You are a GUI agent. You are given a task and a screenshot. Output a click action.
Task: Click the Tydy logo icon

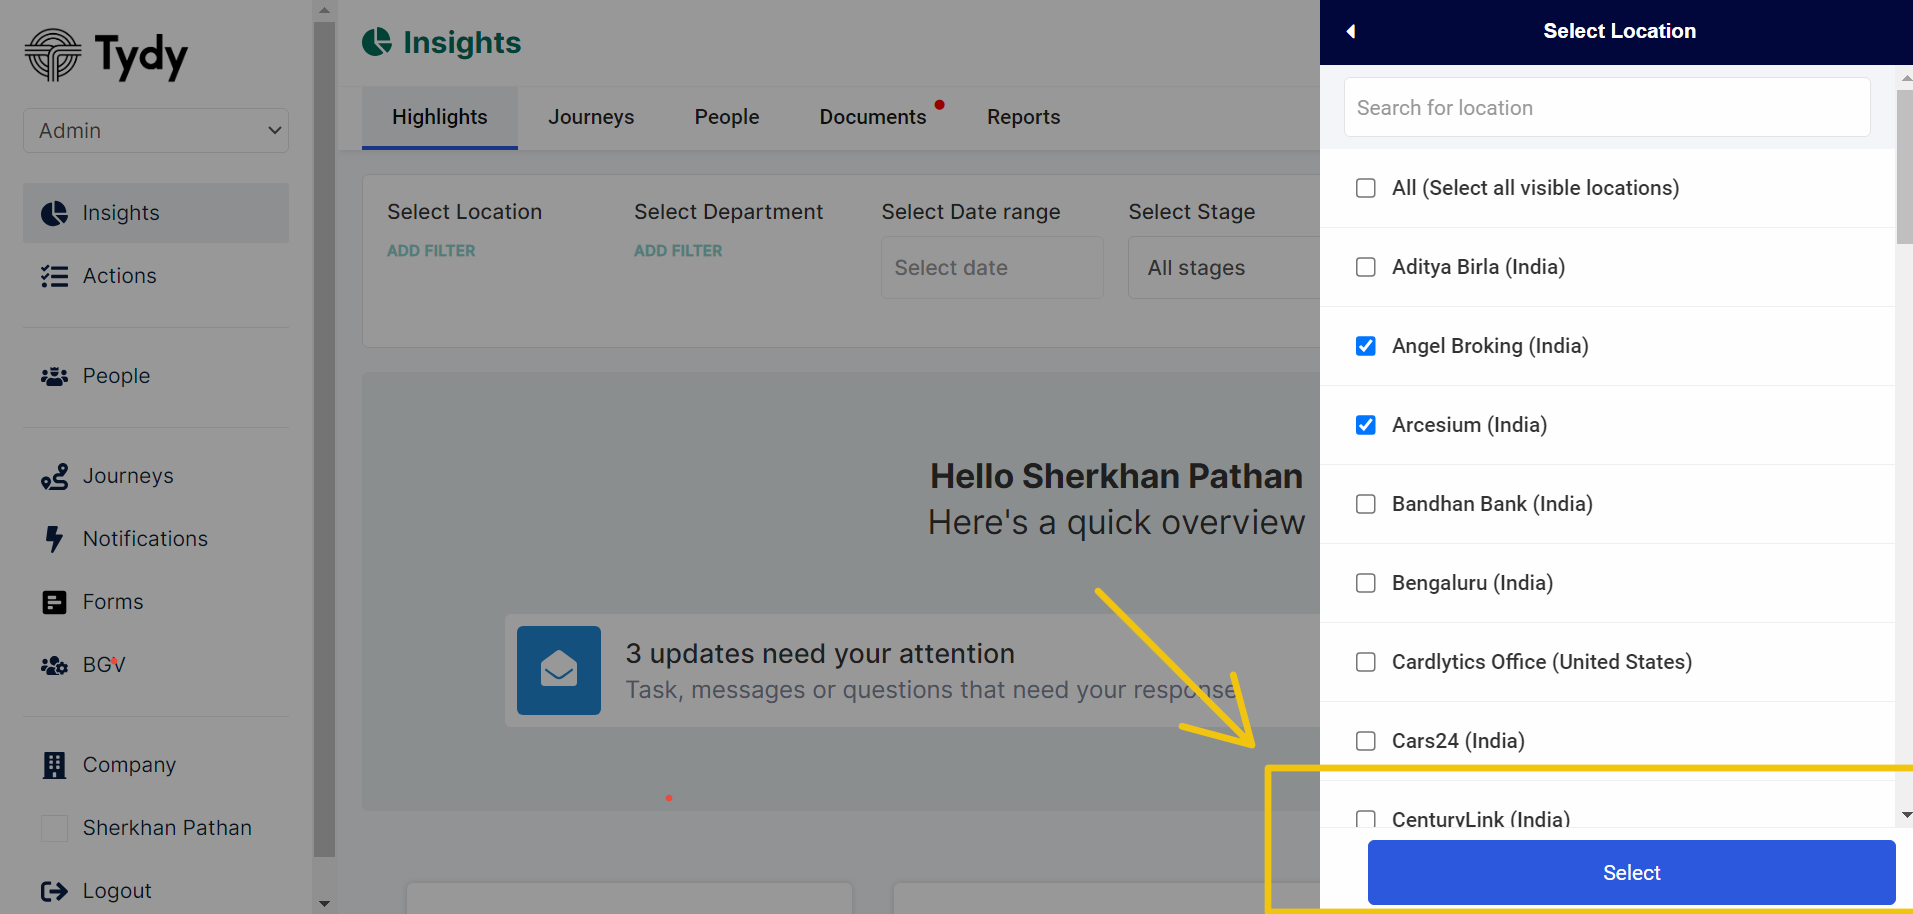(53, 55)
